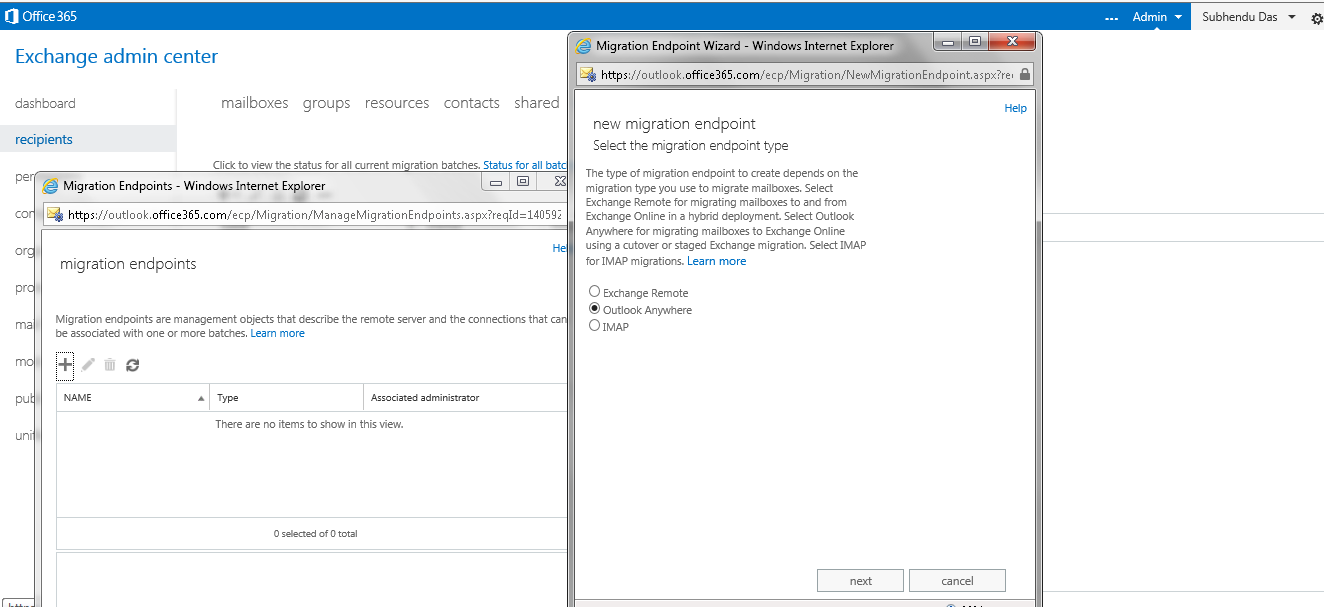Viewport: 1324px width, 607px height.
Task: Select the Outlook Anywhere radio button
Action: (594, 309)
